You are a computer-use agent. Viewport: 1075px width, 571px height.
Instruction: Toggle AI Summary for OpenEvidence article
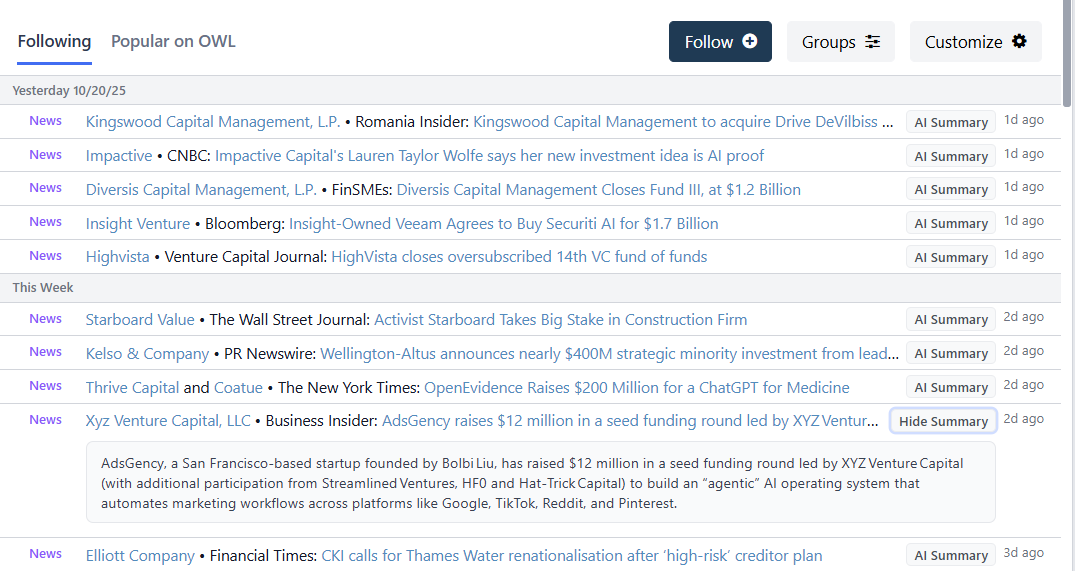[950, 387]
